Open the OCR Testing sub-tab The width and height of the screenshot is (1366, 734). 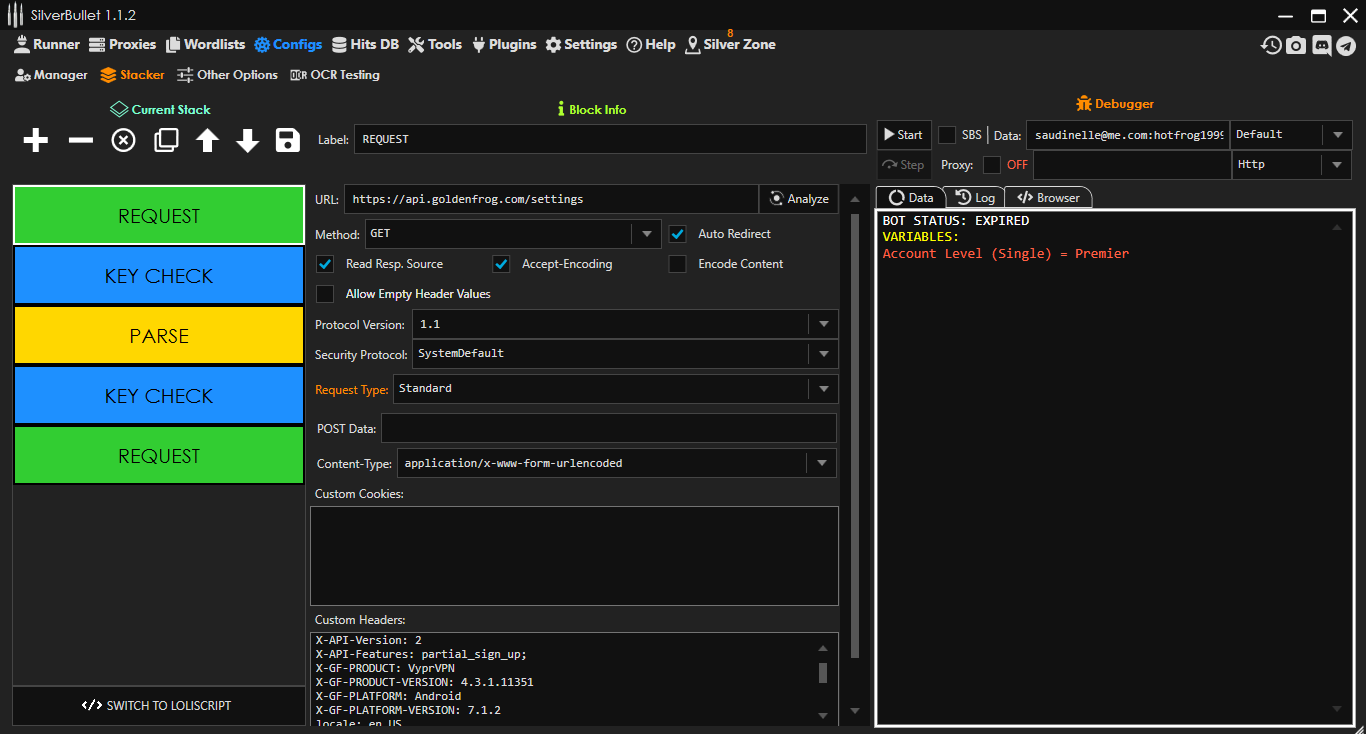pos(334,75)
